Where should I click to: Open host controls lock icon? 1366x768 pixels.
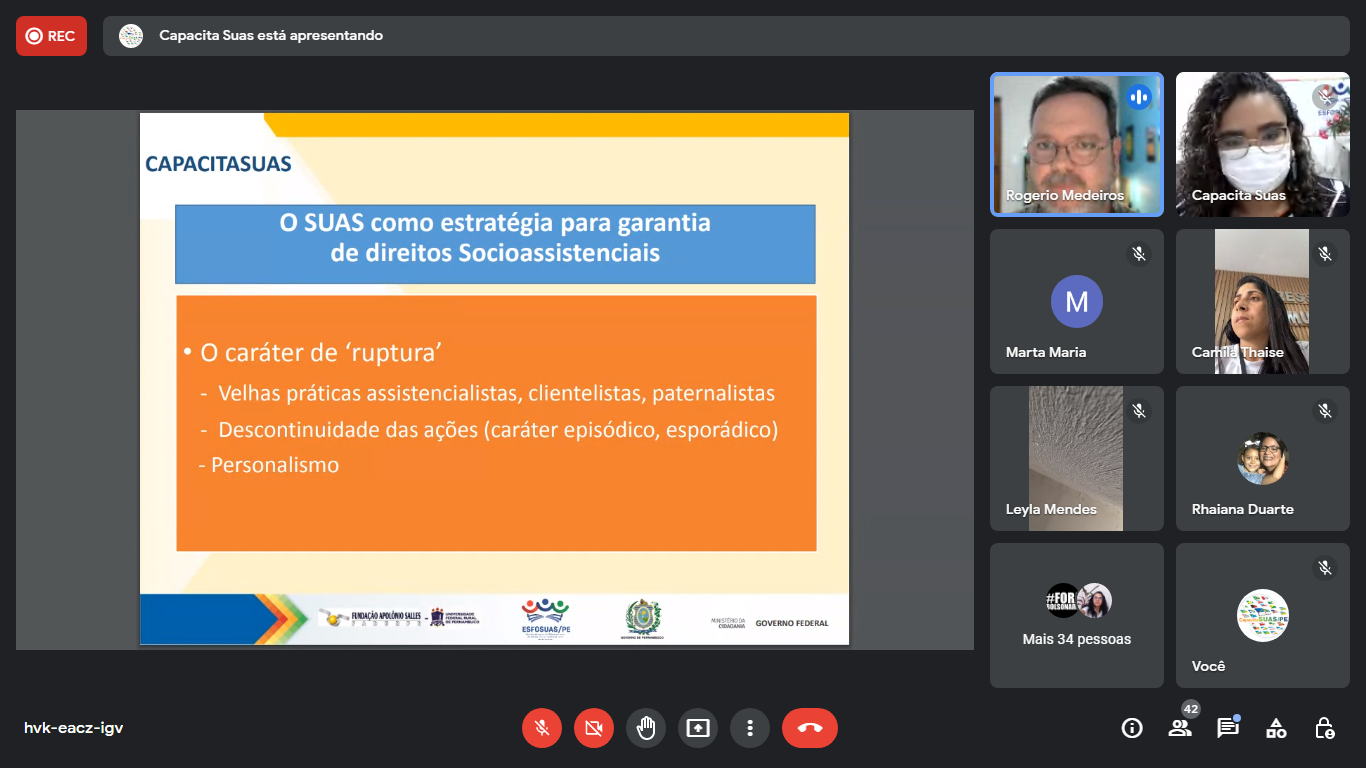(x=1324, y=728)
